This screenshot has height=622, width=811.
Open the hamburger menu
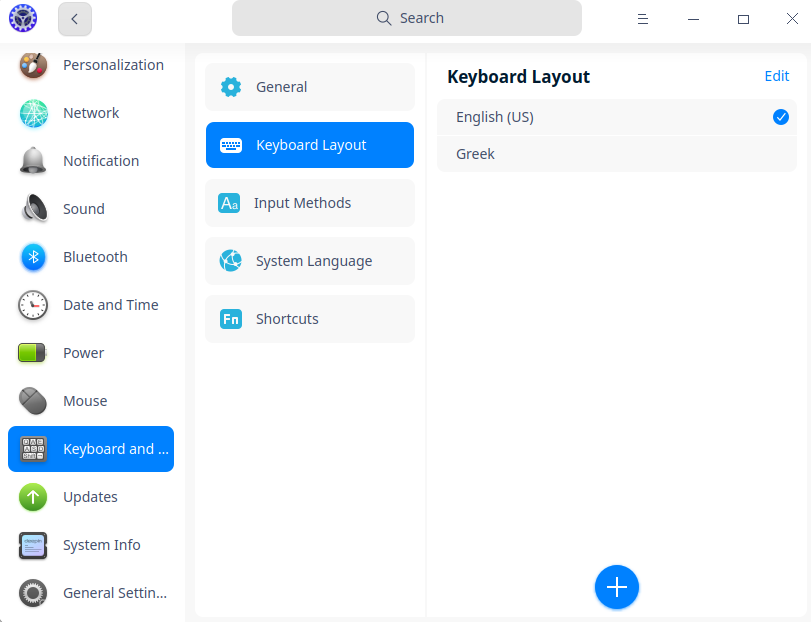[x=643, y=19]
